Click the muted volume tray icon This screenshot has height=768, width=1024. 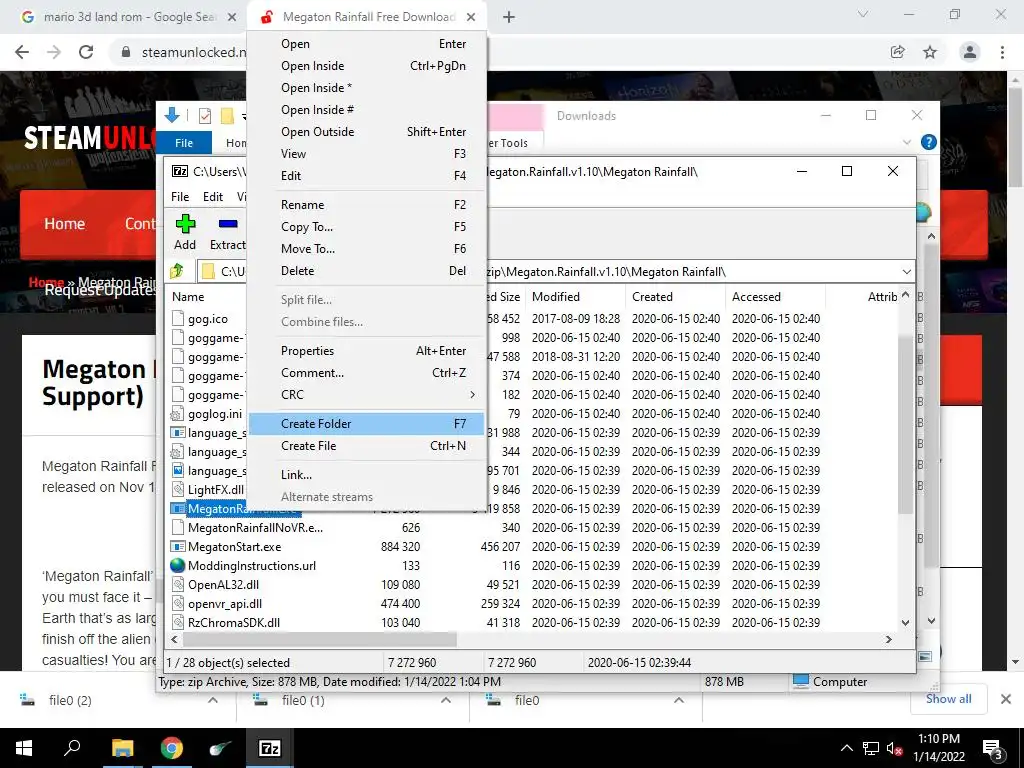895,749
